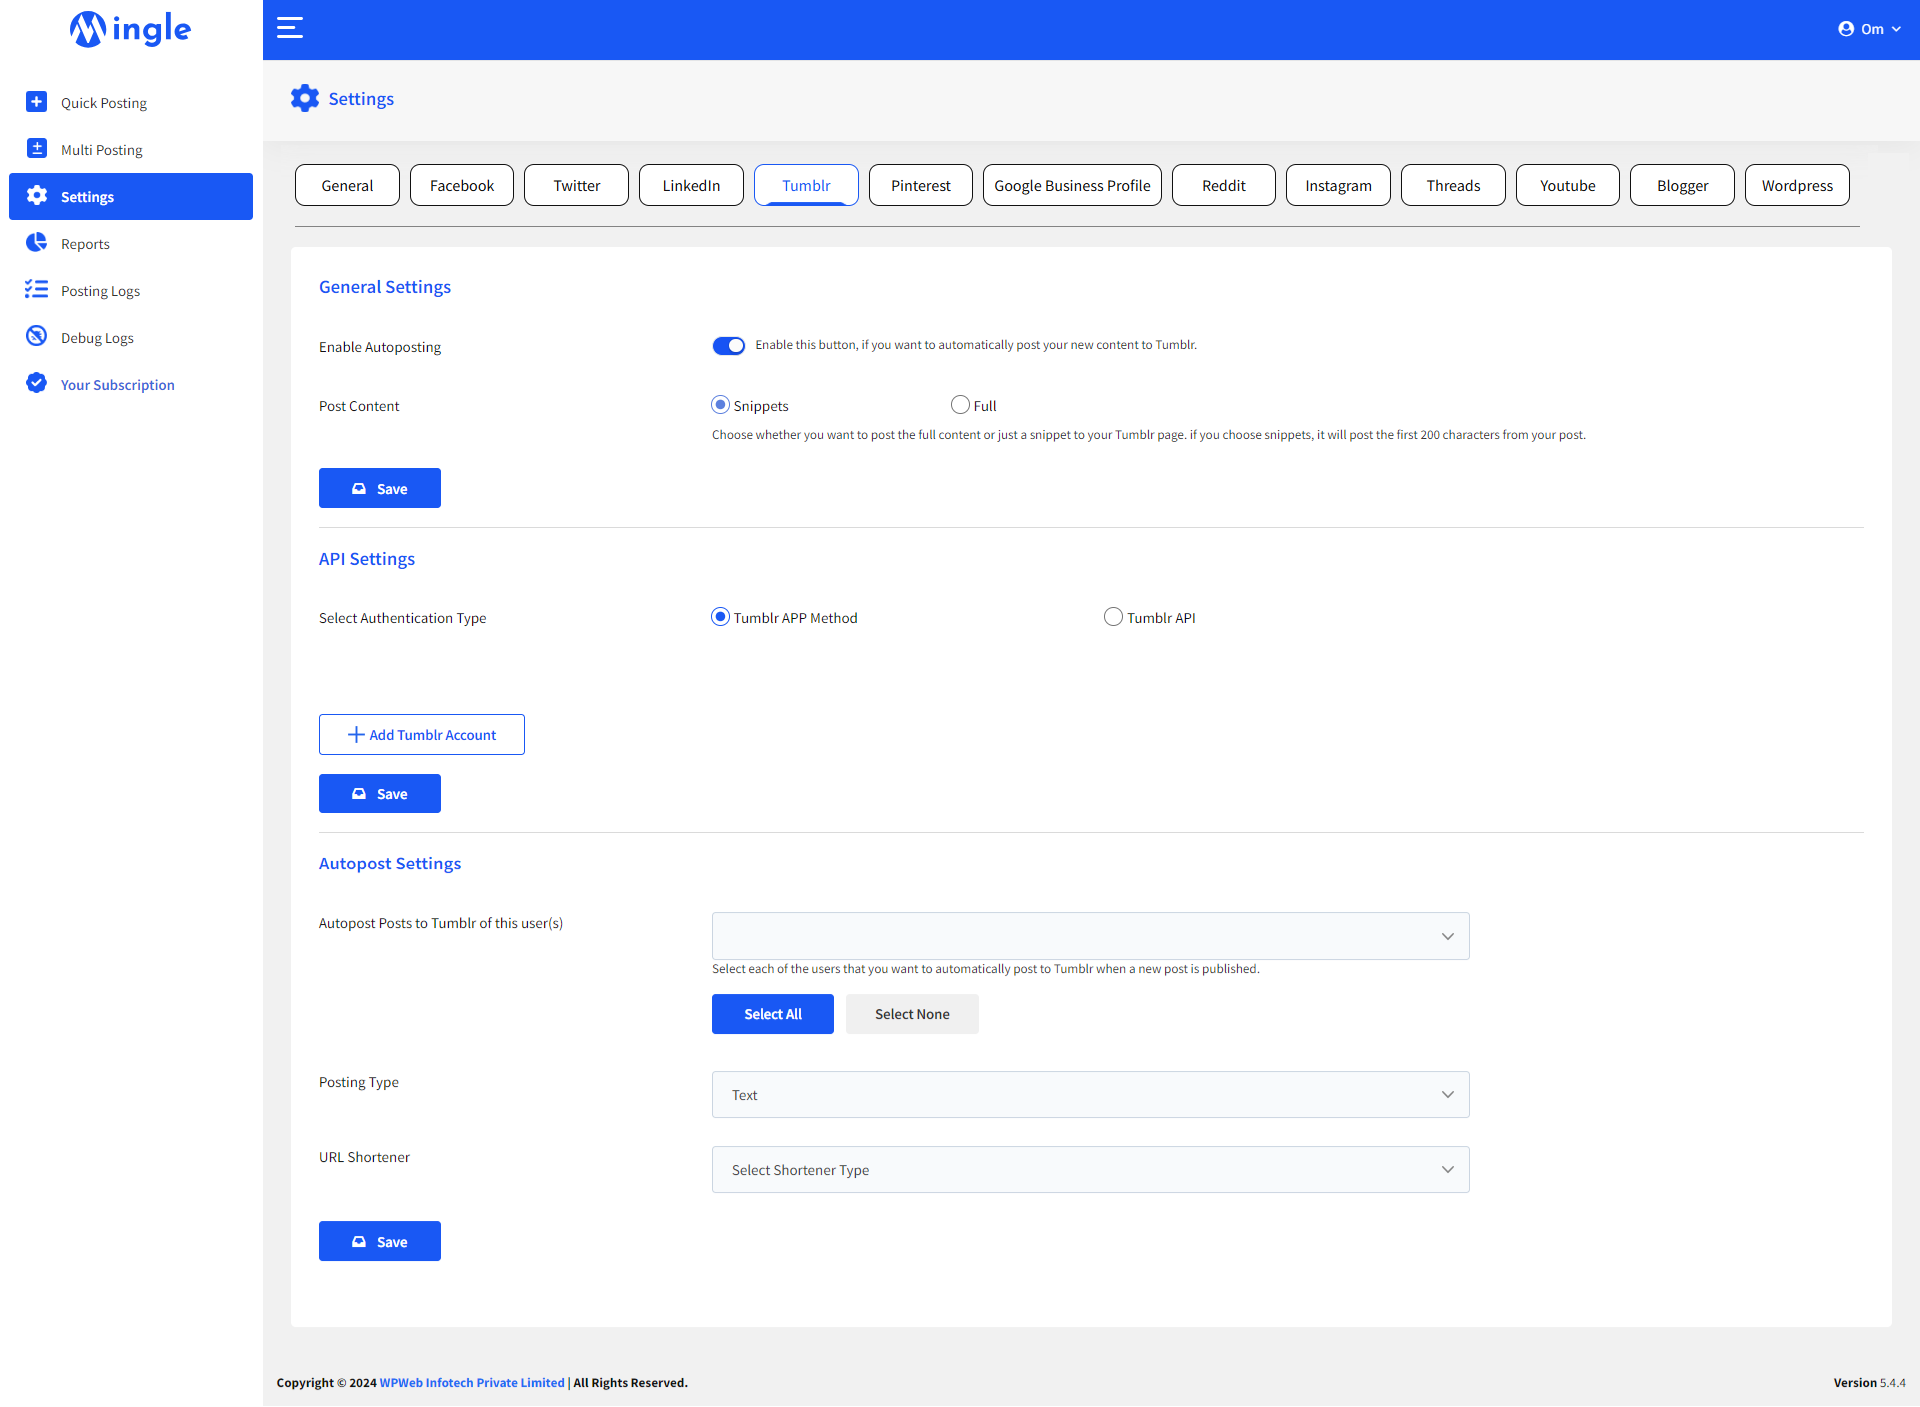Open Quick Posting from sidebar

point(131,102)
